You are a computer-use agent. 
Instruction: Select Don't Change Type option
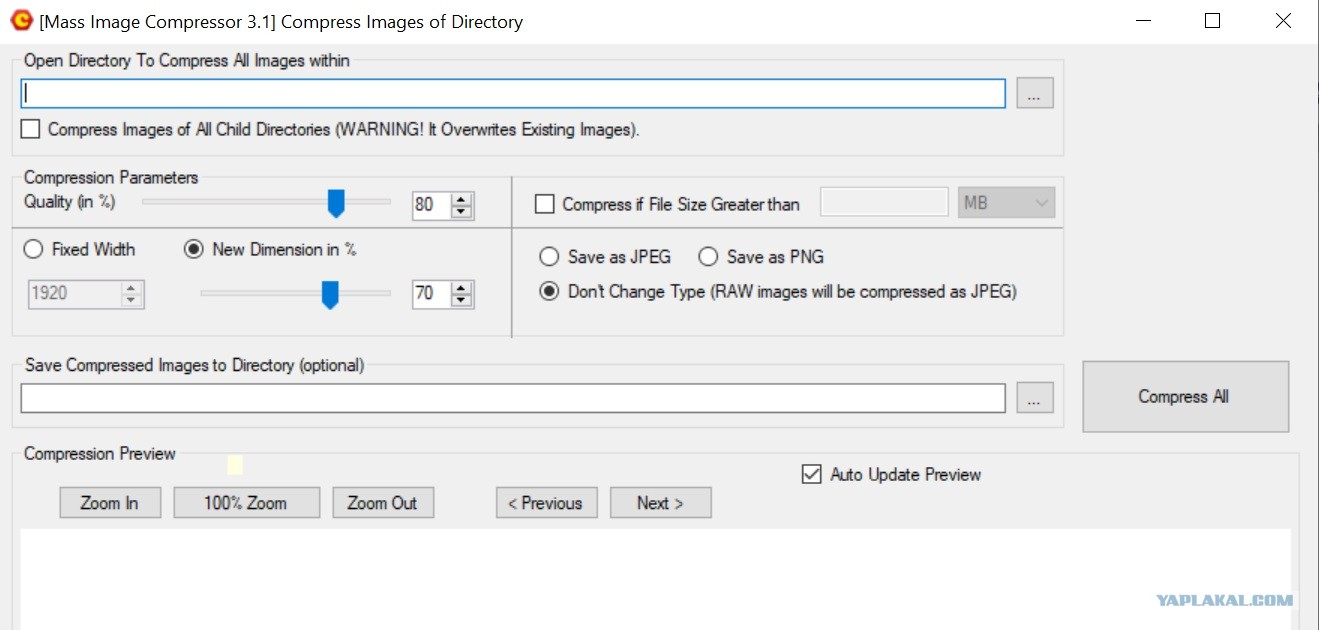[549, 292]
